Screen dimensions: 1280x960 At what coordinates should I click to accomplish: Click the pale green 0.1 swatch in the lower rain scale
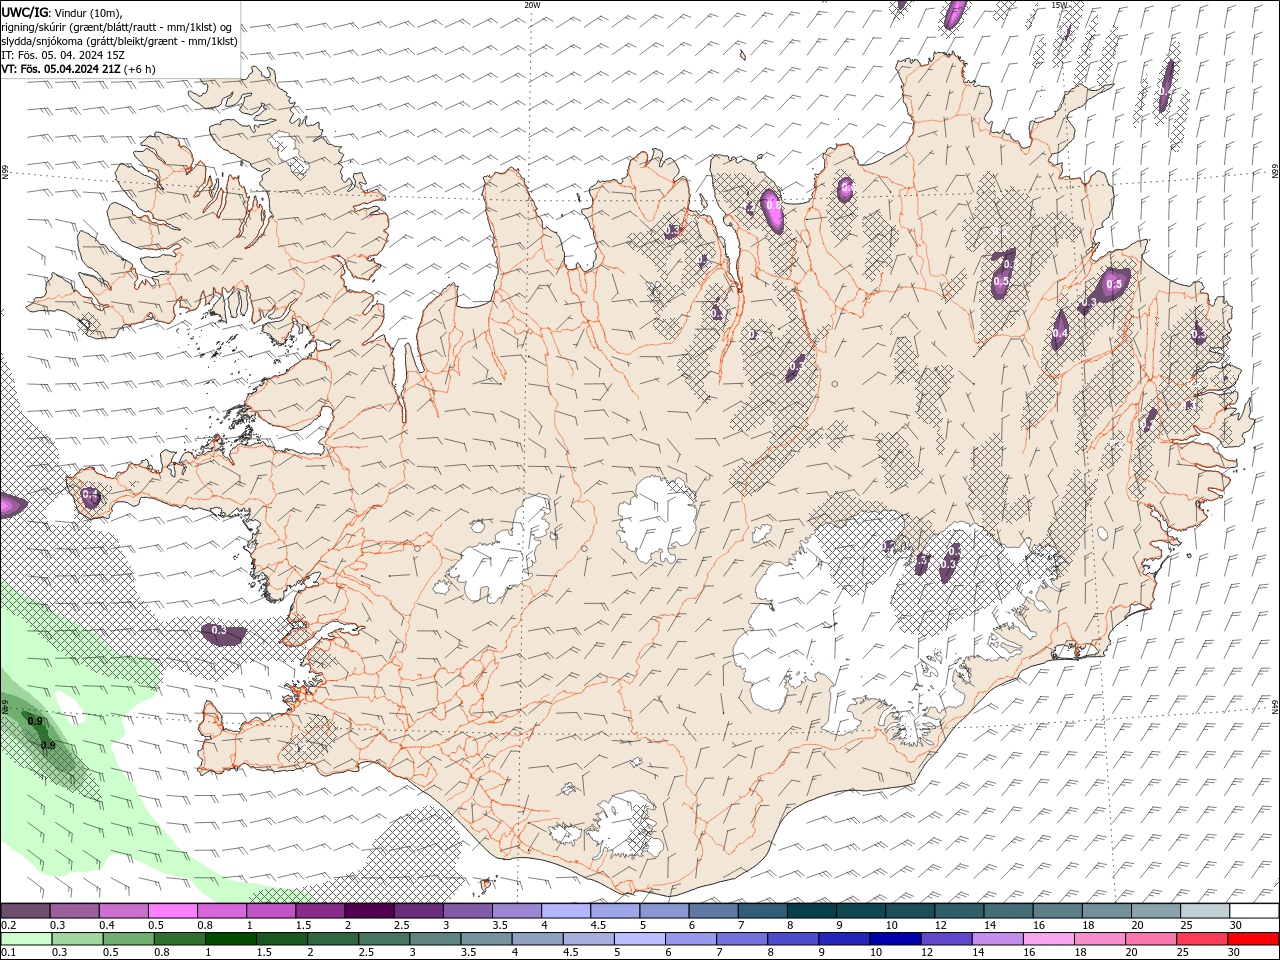[x=28, y=939]
